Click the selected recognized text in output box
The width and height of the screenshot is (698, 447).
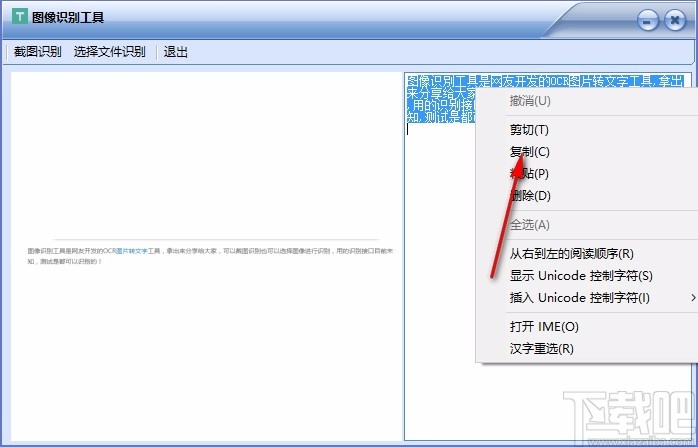[441, 99]
